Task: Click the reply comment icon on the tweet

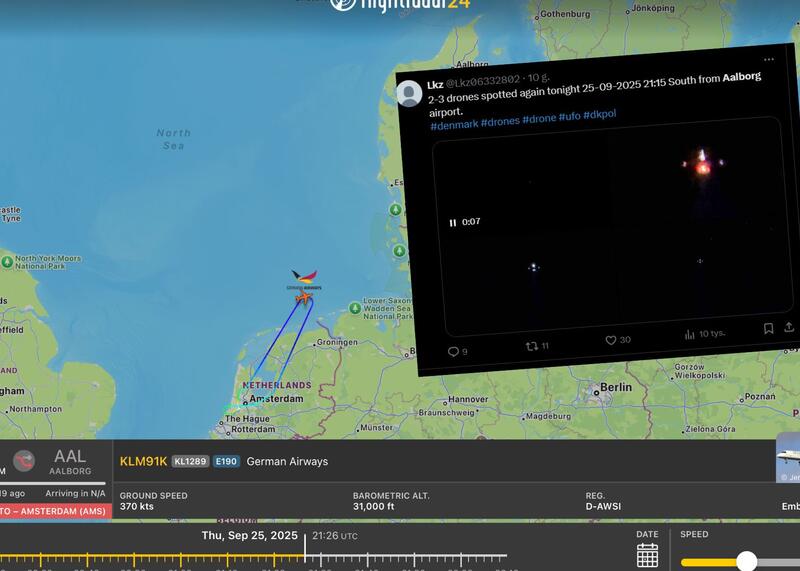Action: [x=453, y=352]
